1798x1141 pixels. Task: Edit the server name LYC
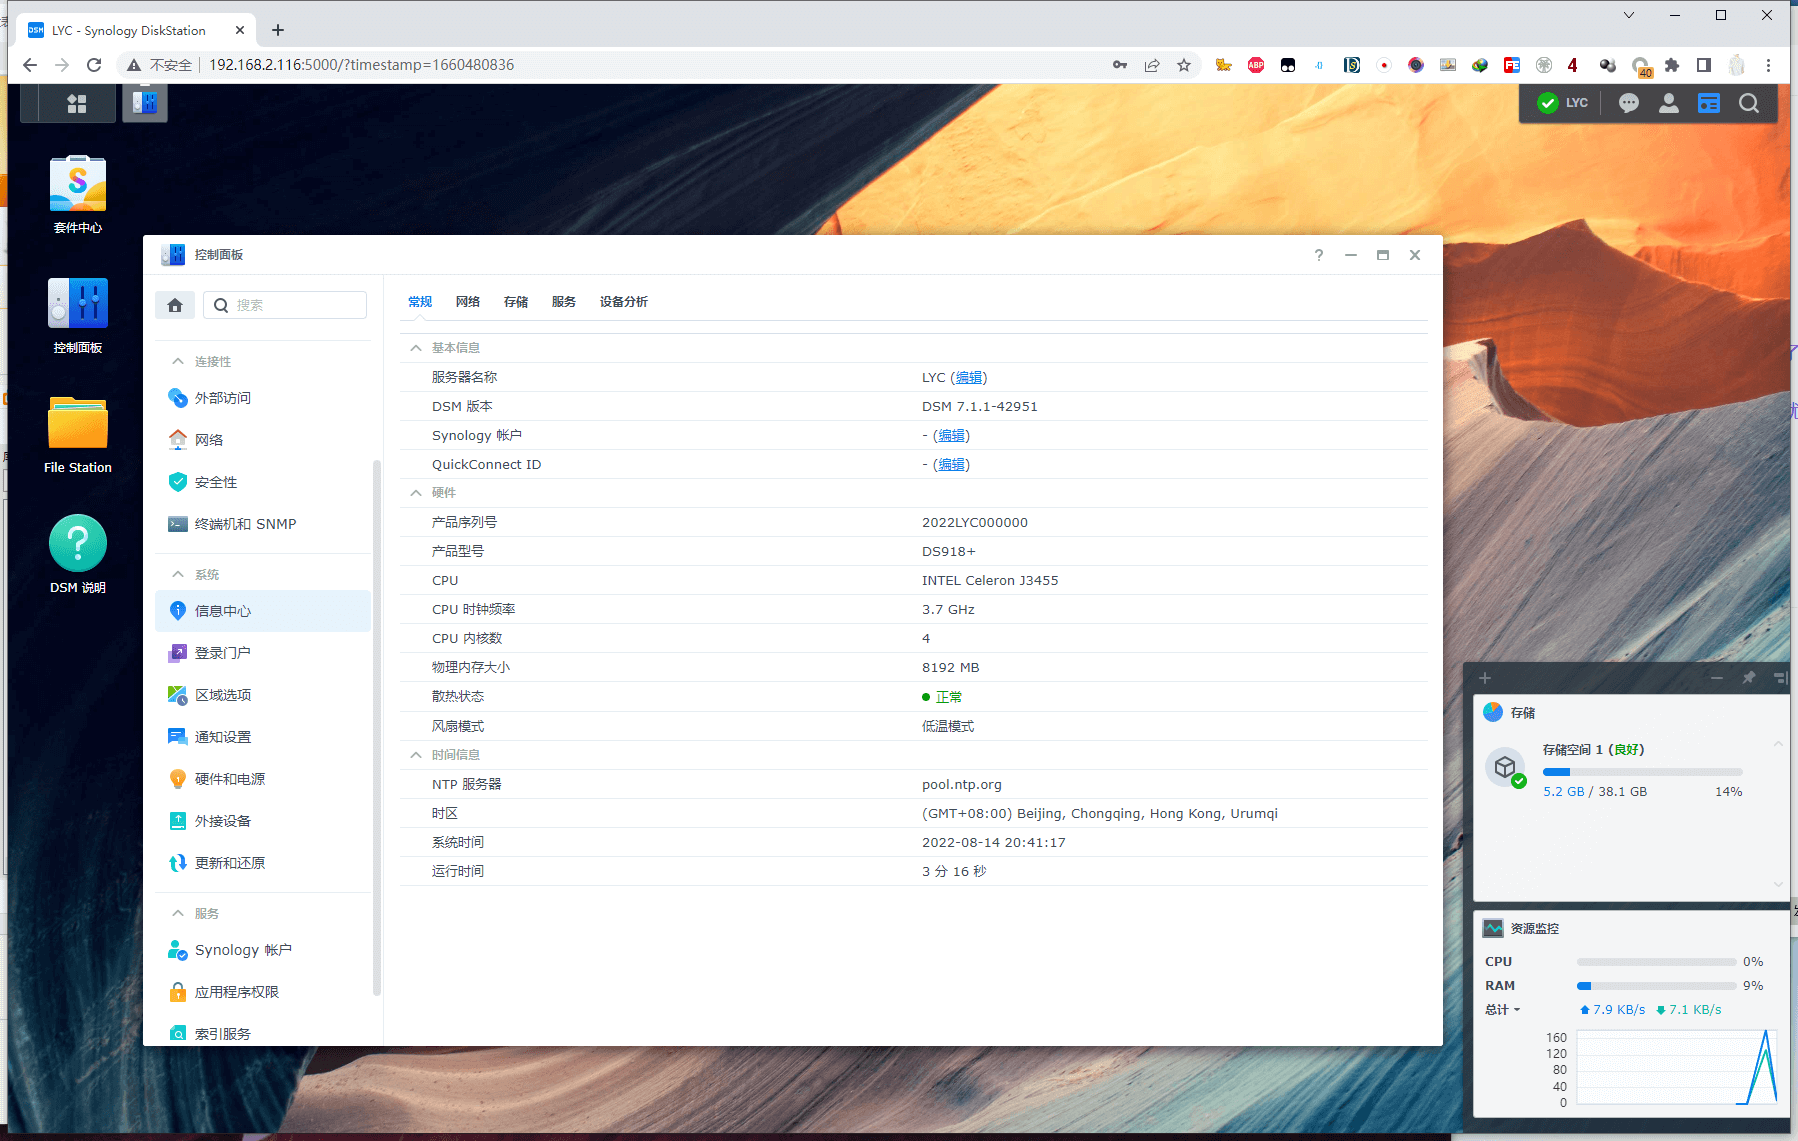(x=969, y=378)
